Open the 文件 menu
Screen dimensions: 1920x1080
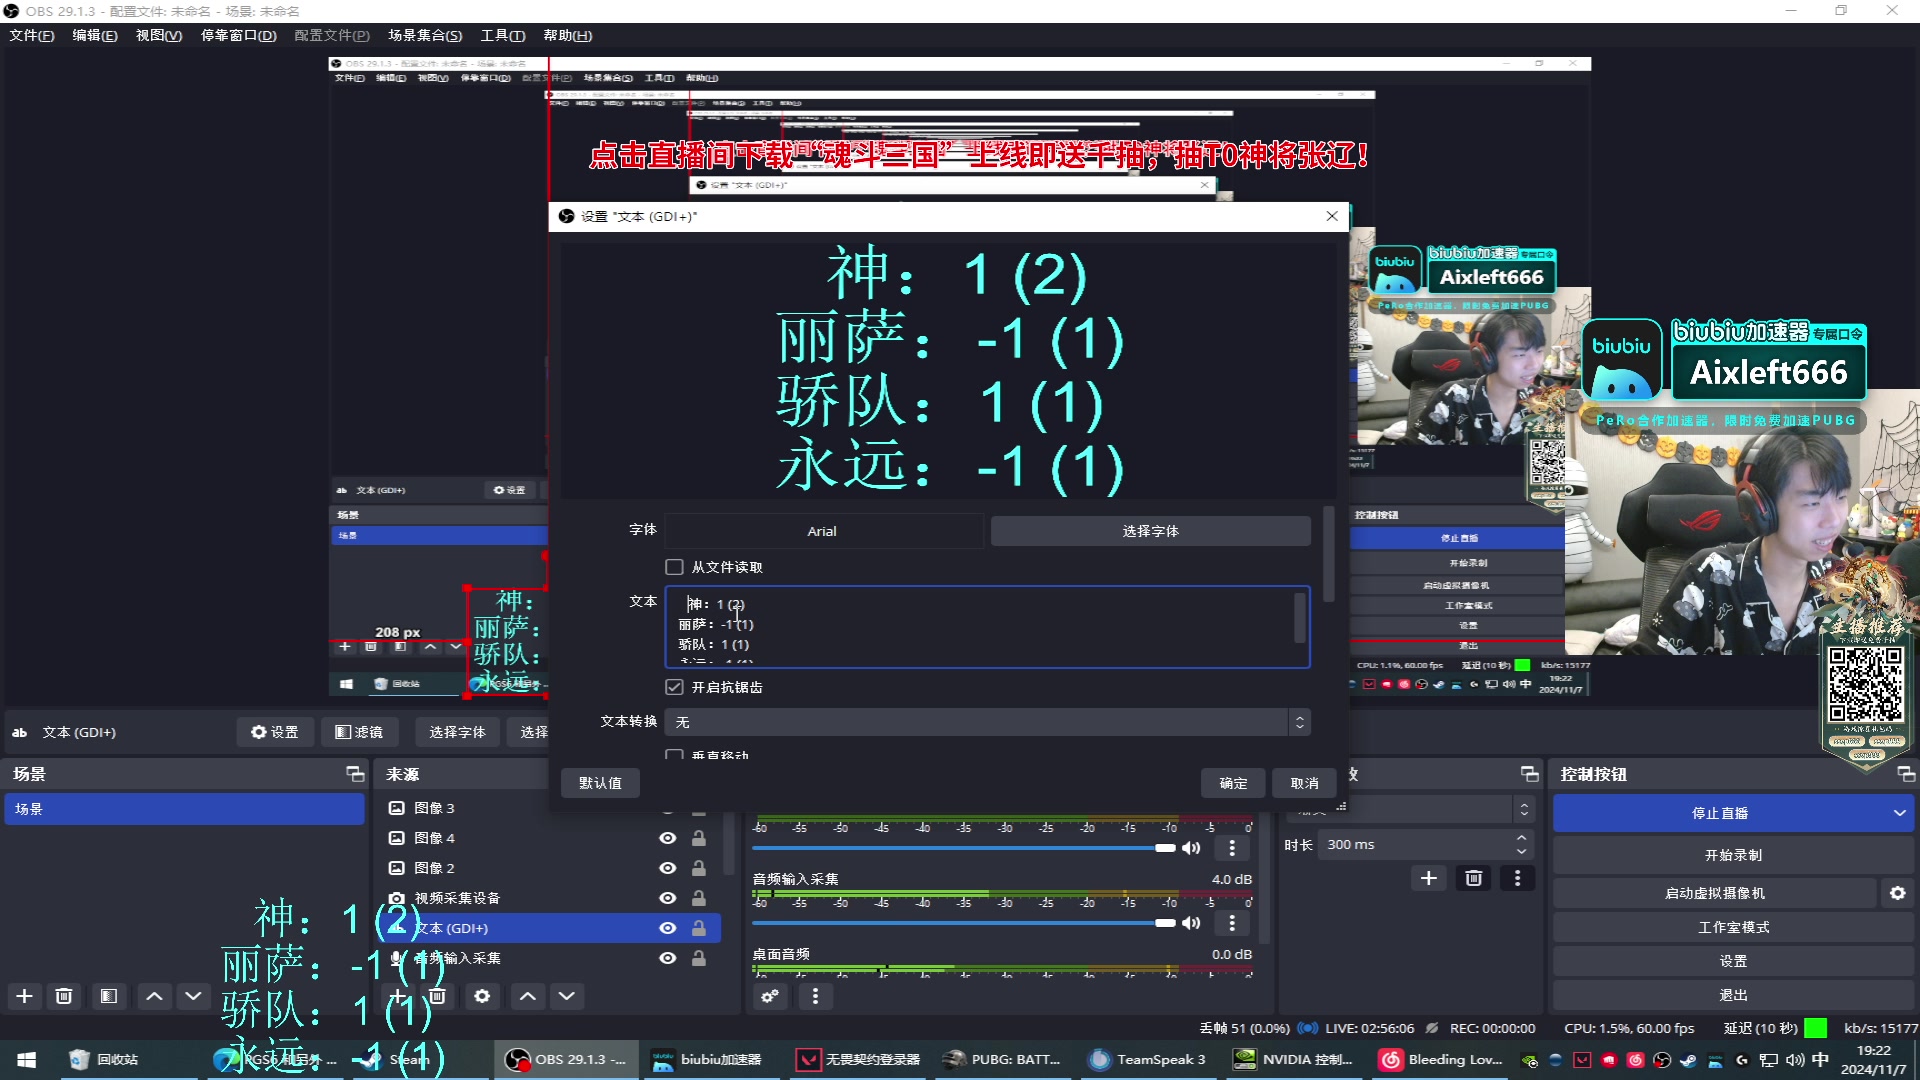(x=32, y=35)
